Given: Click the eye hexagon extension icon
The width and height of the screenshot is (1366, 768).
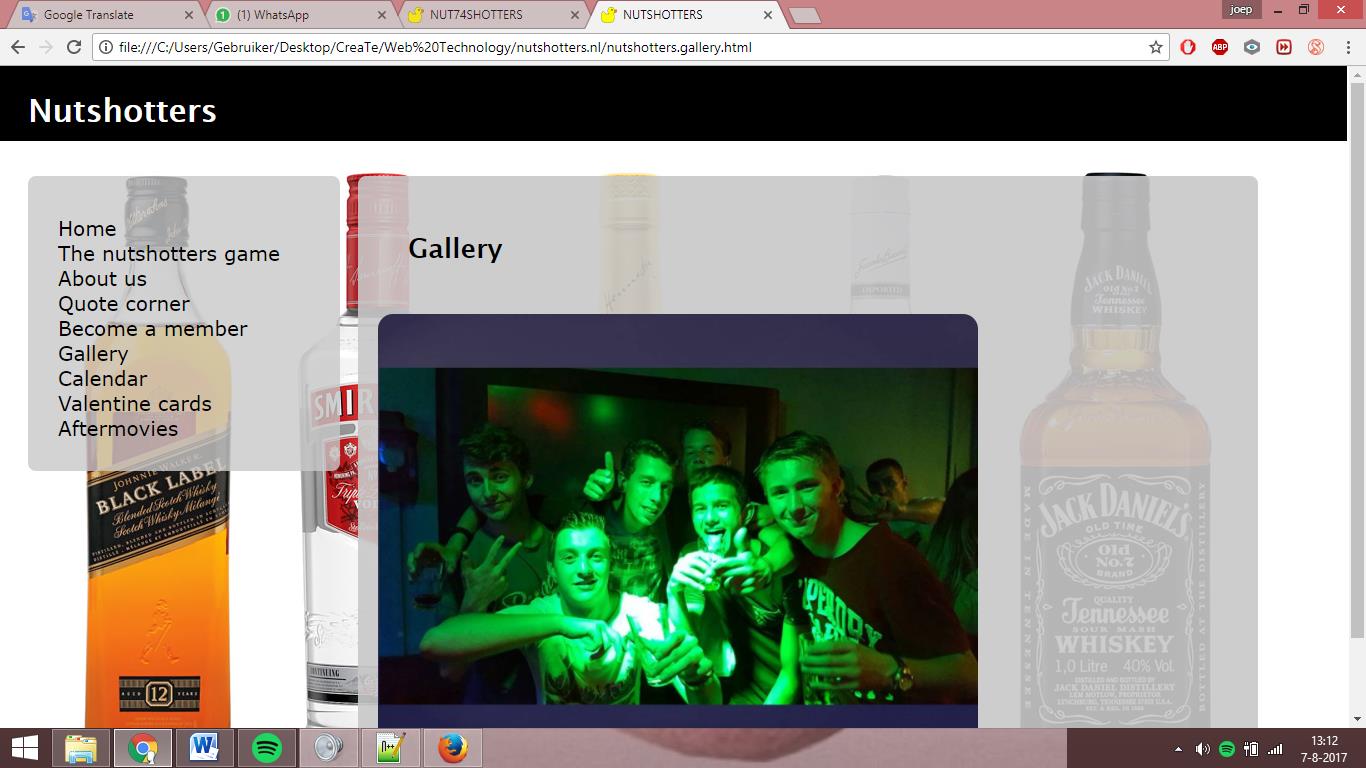Looking at the screenshot, I should click(x=1252, y=47).
